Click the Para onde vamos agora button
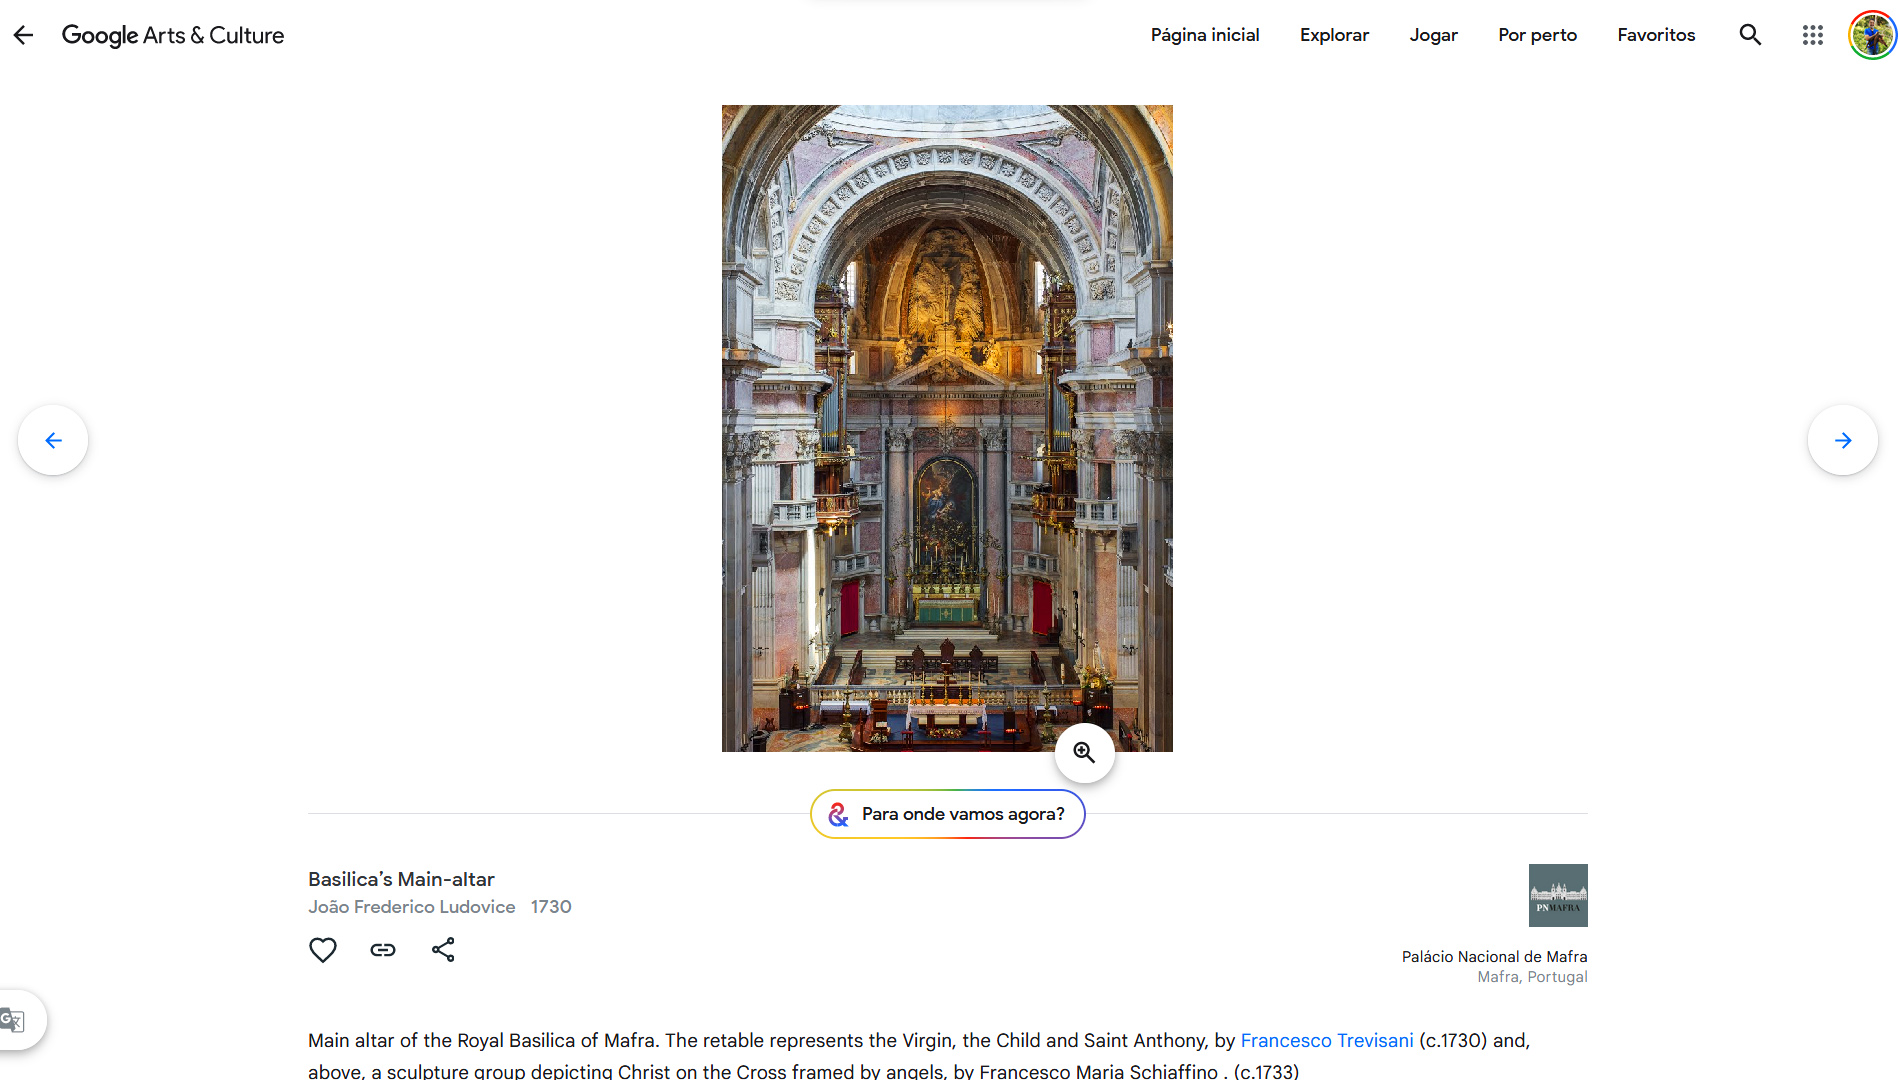The image size is (1900, 1080). (x=948, y=814)
